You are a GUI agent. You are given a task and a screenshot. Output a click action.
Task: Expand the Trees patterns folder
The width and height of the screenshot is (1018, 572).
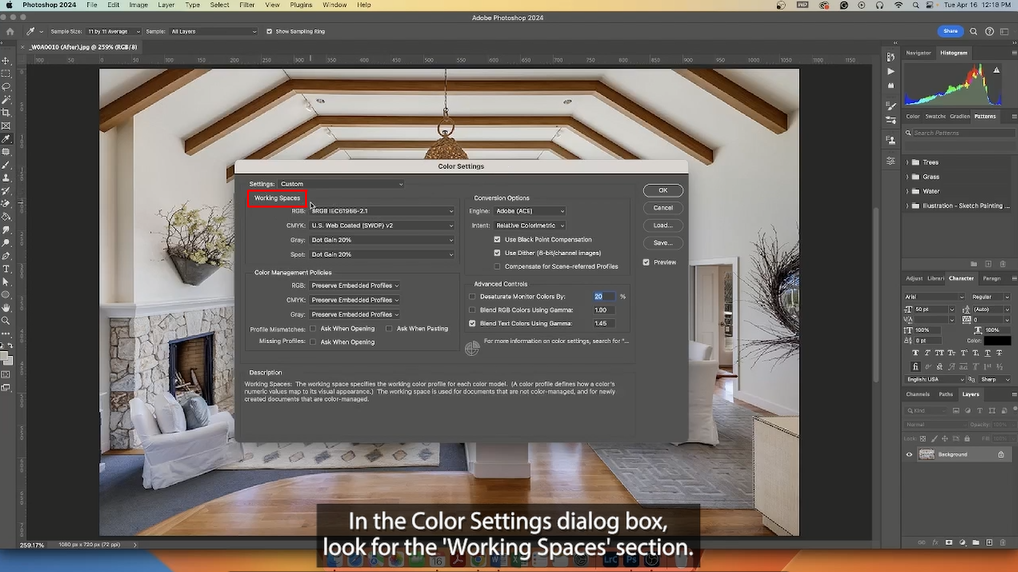pyautogui.click(x=908, y=162)
